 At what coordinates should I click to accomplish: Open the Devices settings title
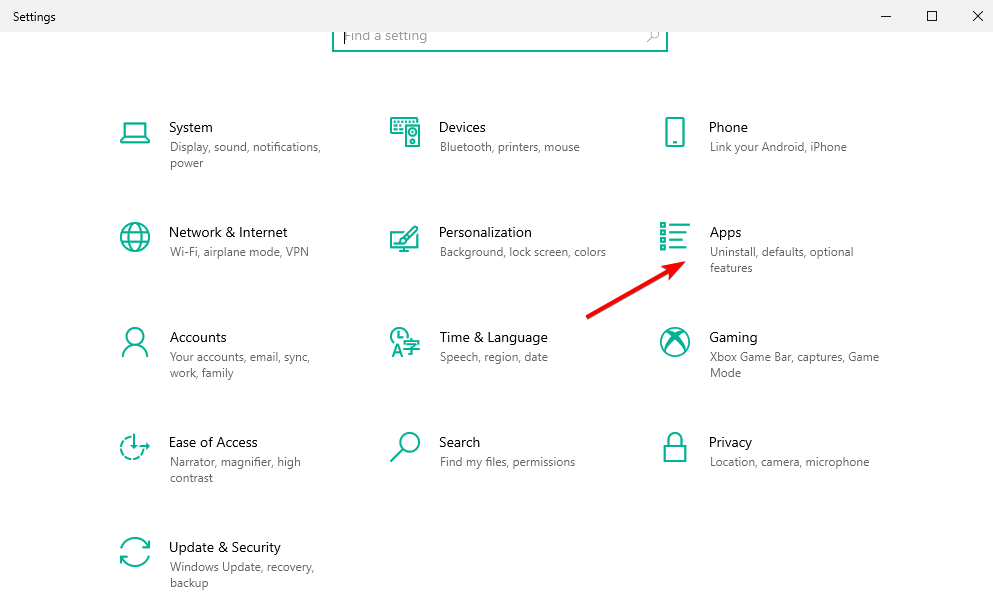click(462, 127)
